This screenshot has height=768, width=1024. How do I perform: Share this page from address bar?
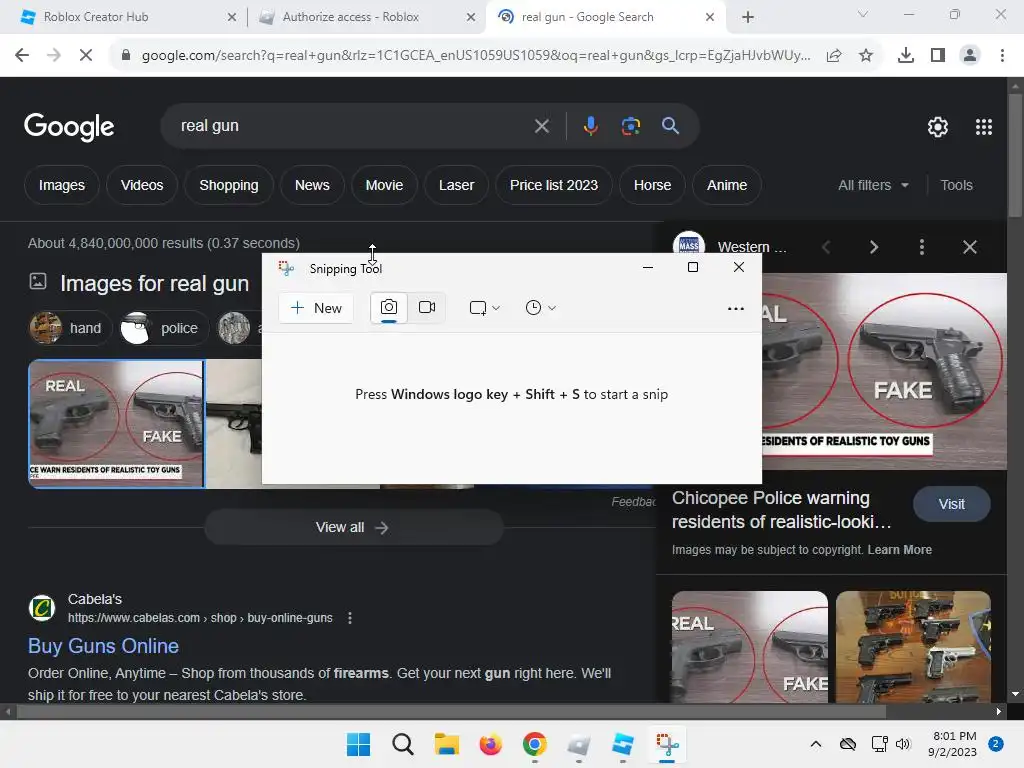[834, 56]
